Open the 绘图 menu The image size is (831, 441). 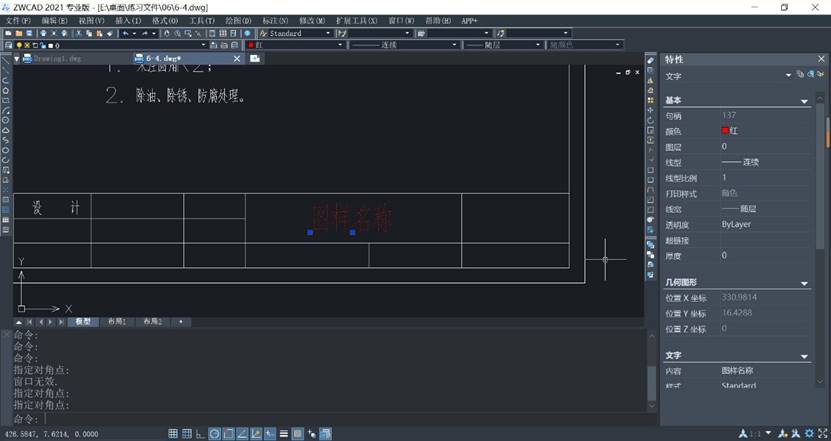point(238,20)
